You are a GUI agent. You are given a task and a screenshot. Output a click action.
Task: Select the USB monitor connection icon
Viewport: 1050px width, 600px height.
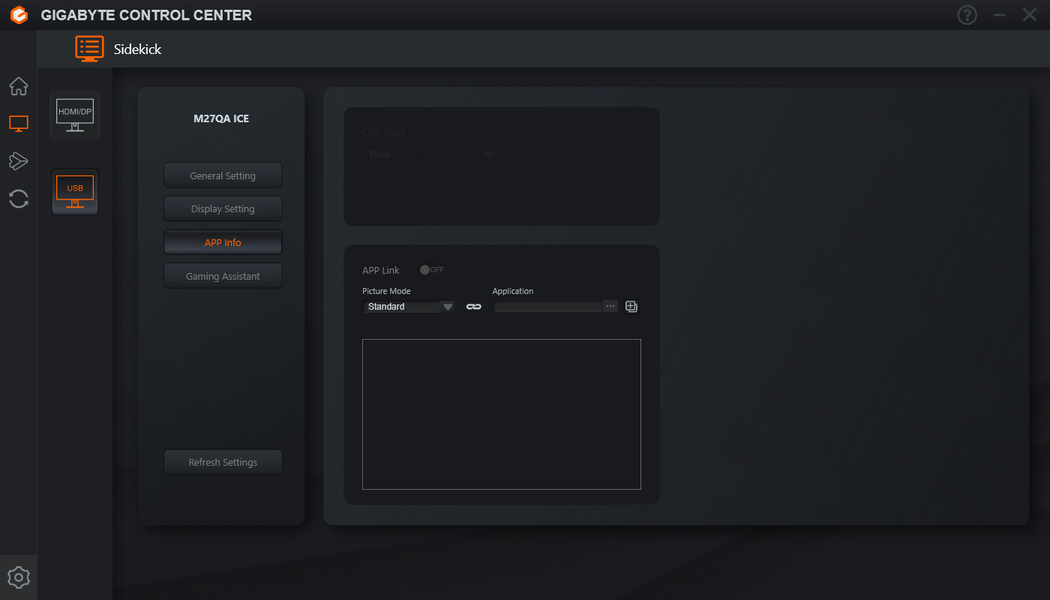pyautogui.click(x=75, y=192)
